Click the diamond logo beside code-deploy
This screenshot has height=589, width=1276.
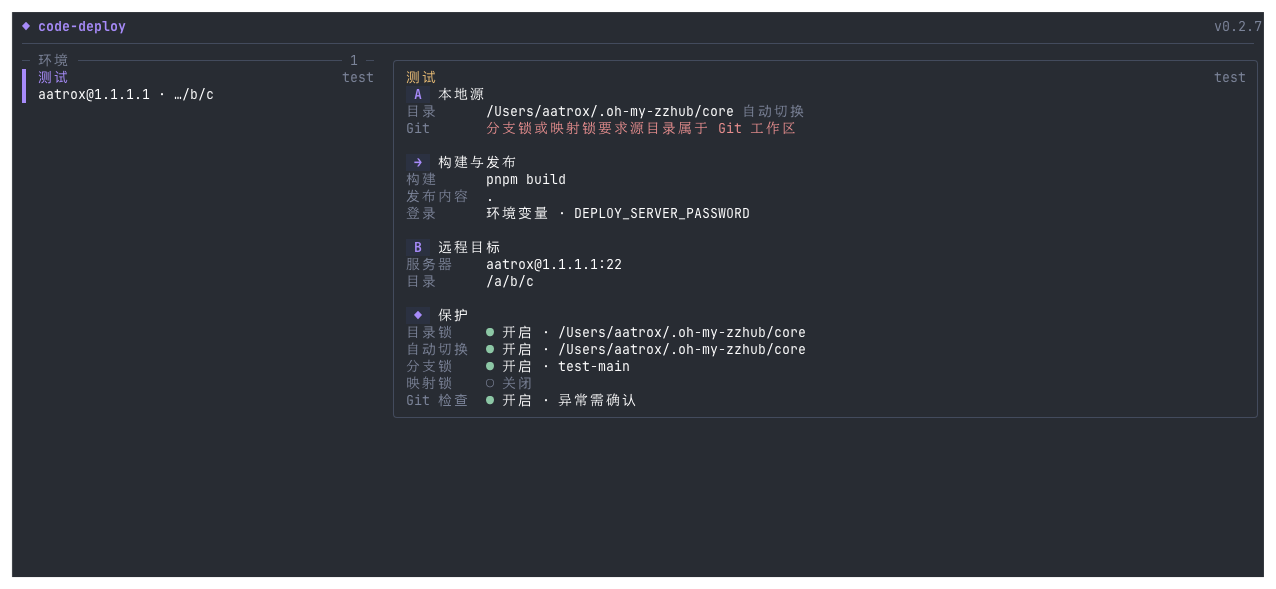(26, 27)
